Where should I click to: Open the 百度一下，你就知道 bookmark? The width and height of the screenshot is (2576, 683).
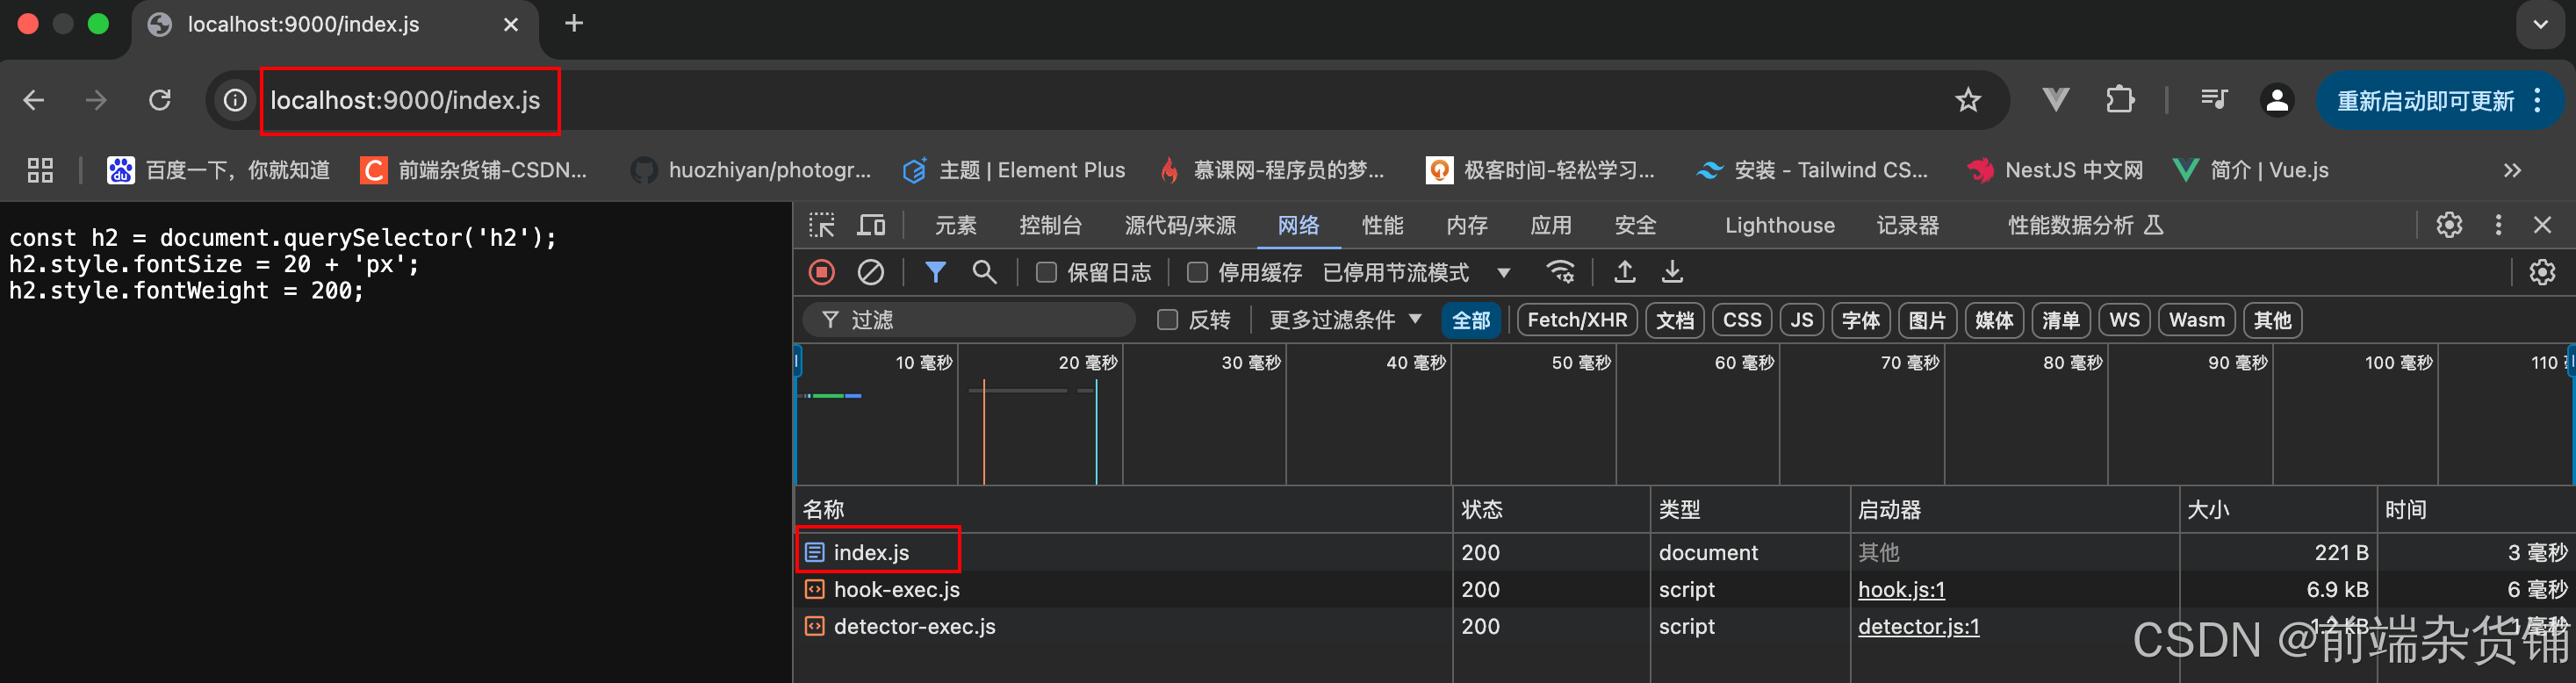[x=218, y=170]
